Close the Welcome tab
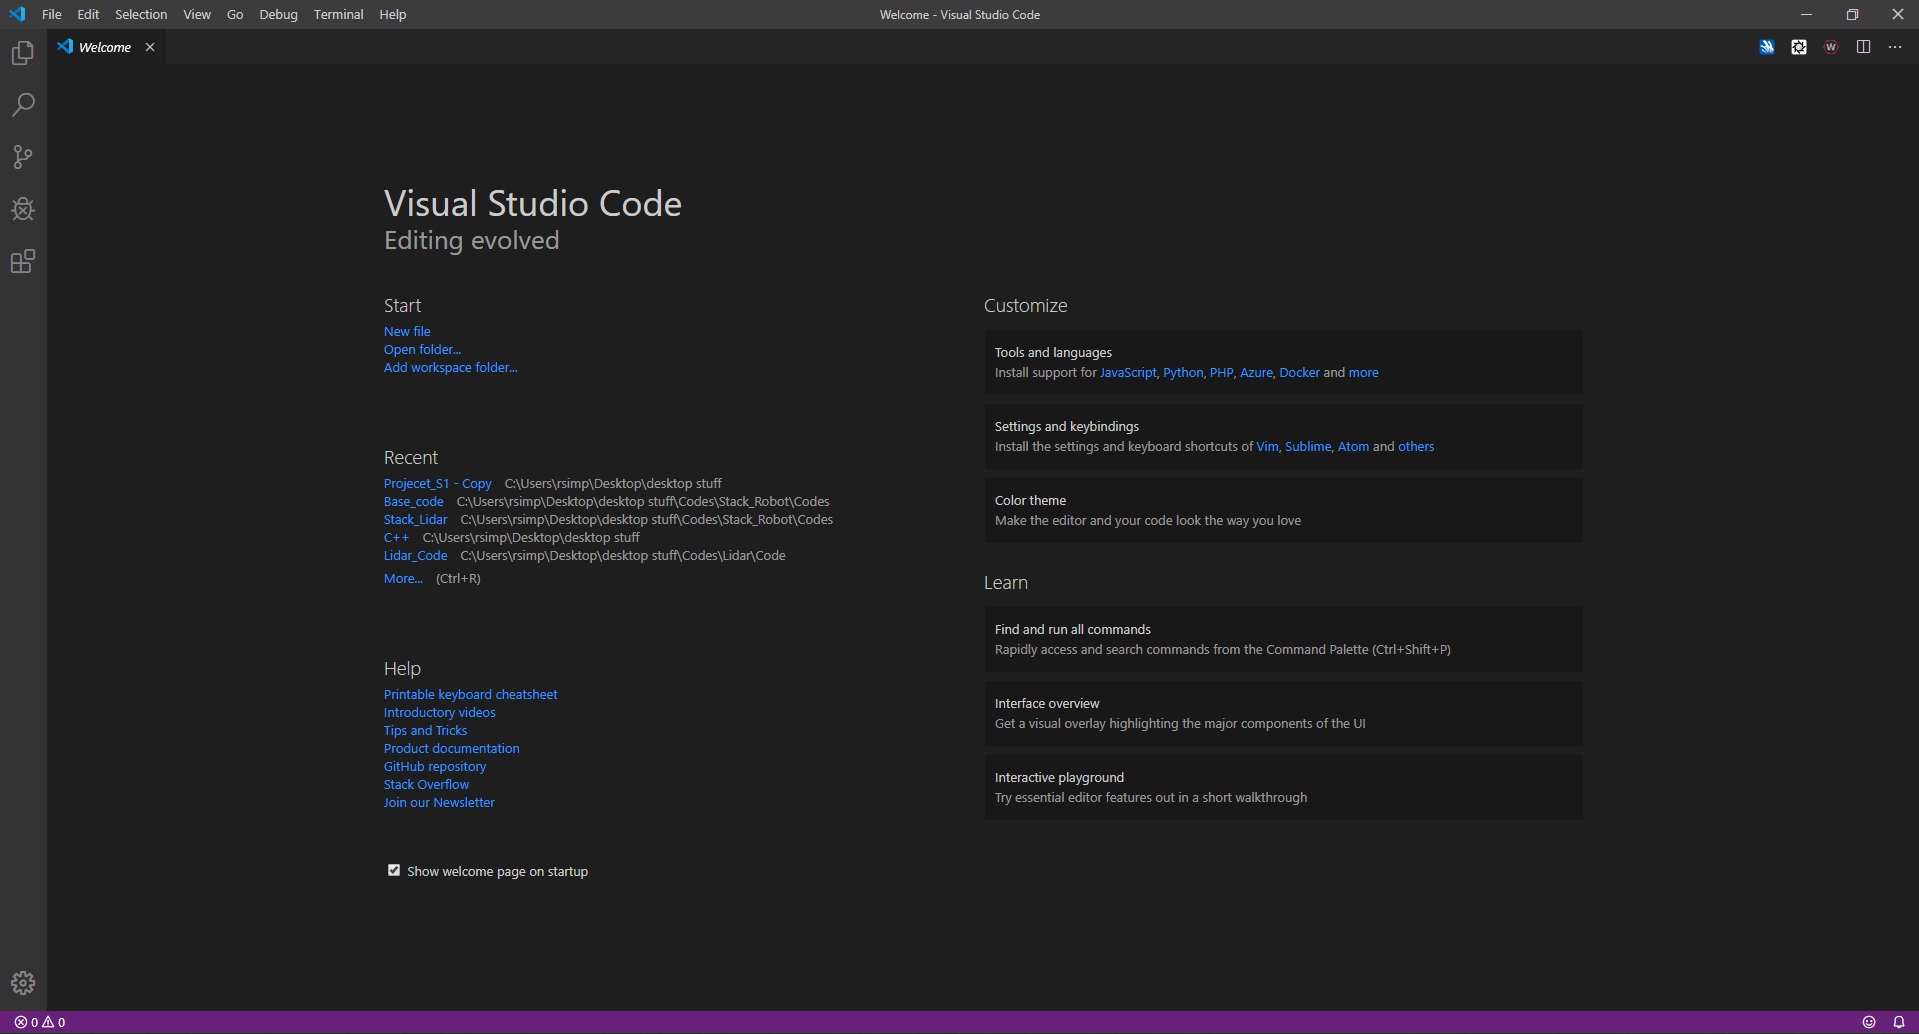The image size is (1919, 1034). (150, 47)
